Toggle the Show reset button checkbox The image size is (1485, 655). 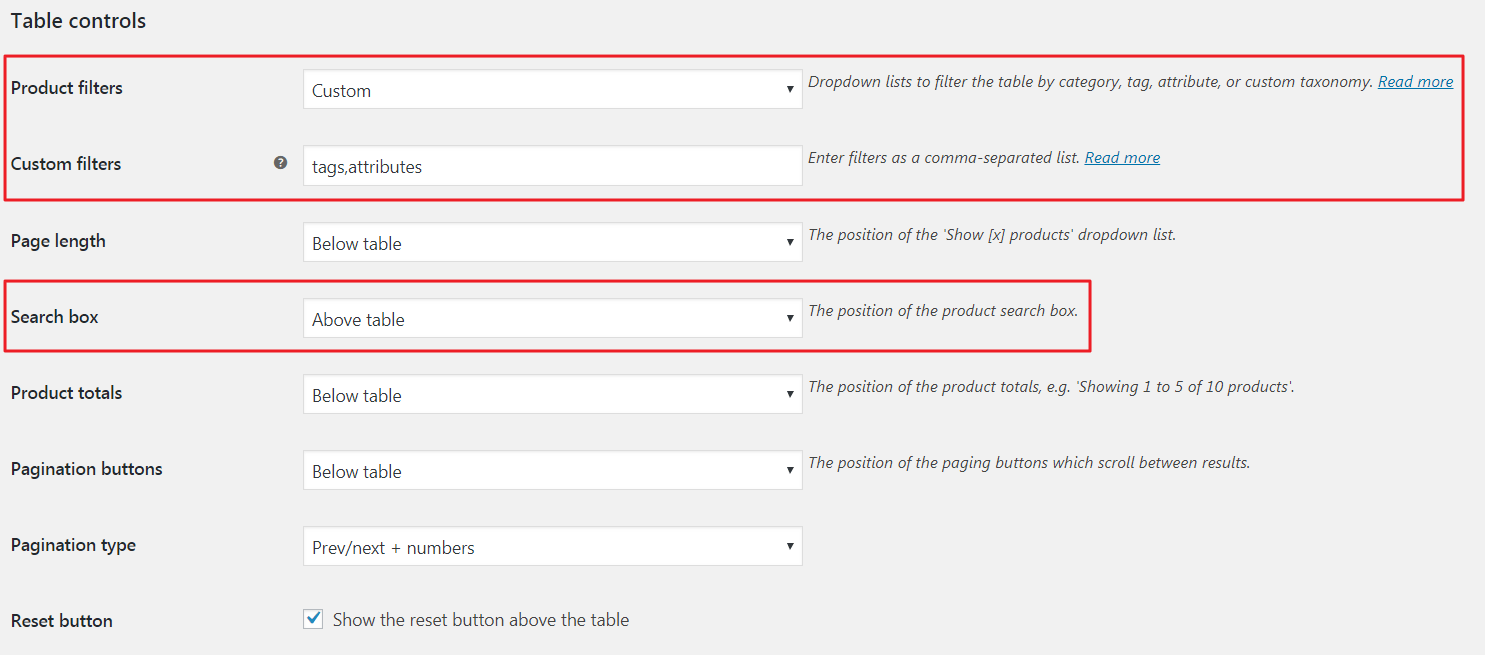coord(314,620)
